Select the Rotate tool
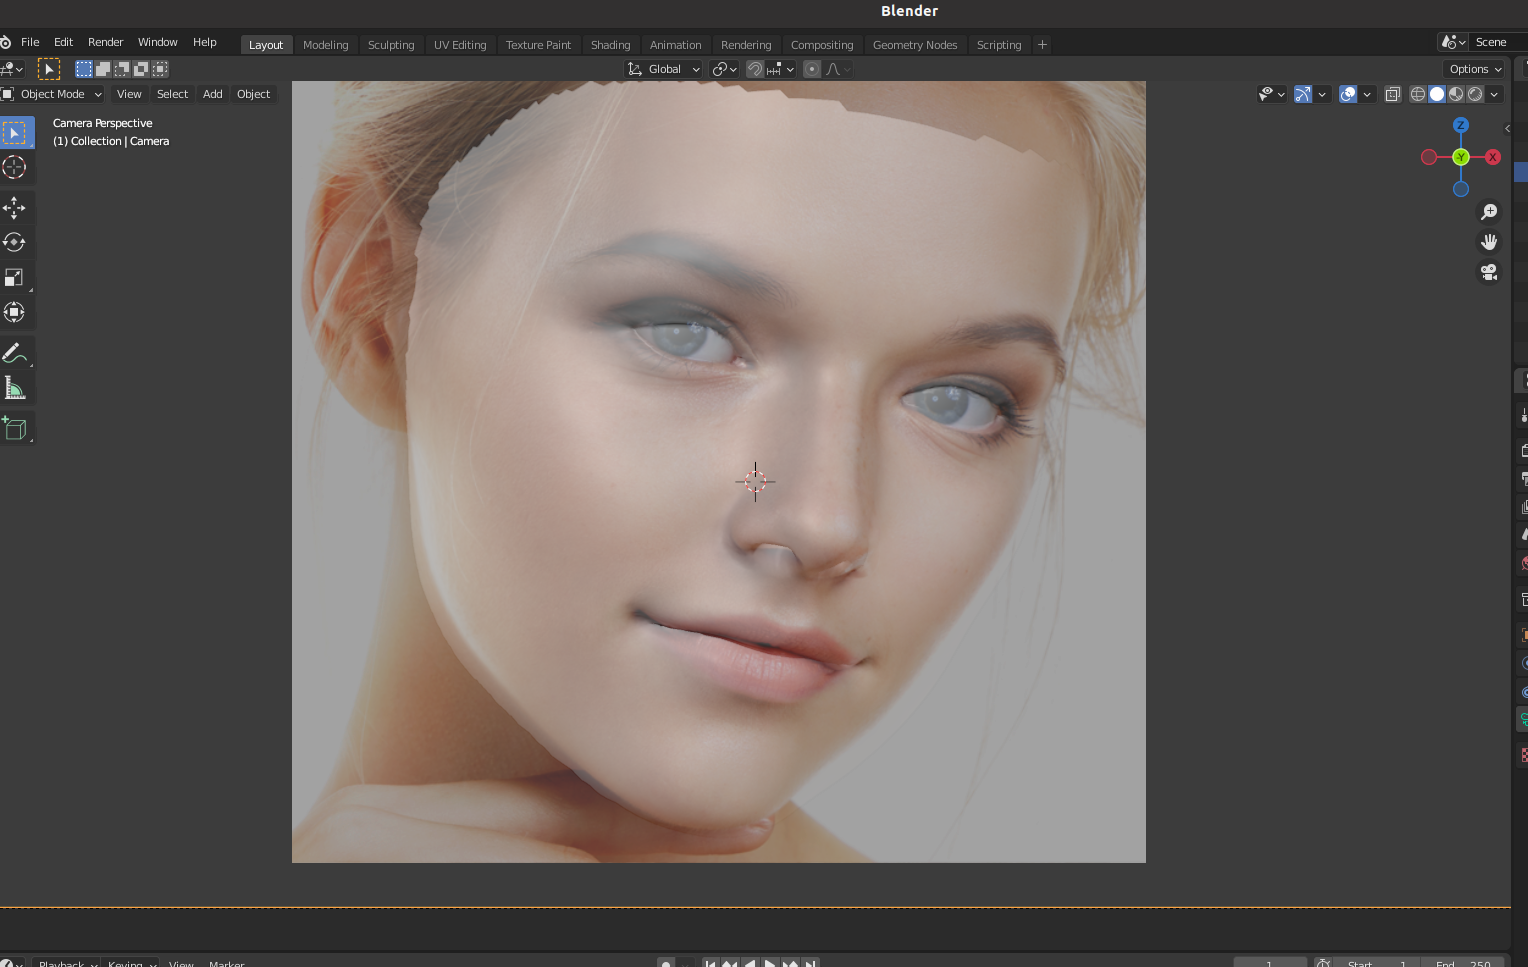1528x967 pixels. coord(15,242)
